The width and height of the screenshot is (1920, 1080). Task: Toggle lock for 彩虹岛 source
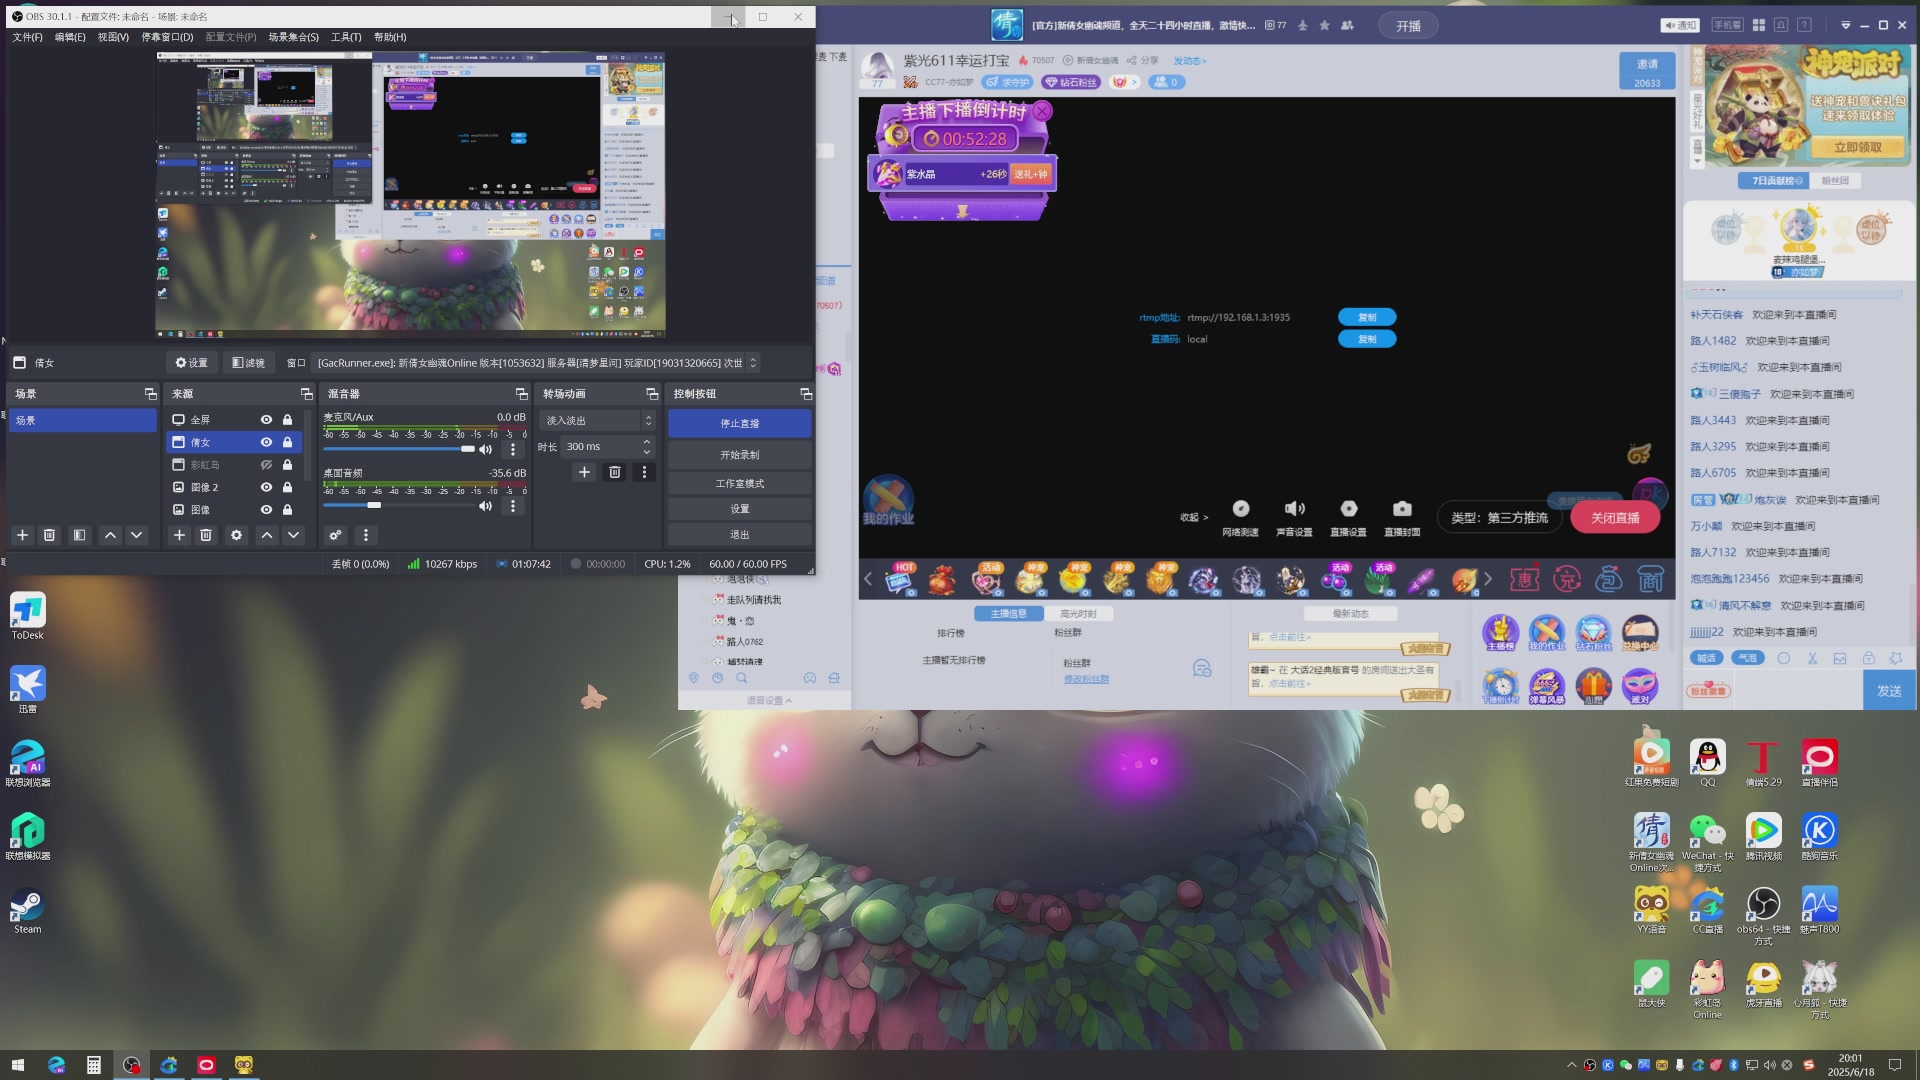[287, 465]
